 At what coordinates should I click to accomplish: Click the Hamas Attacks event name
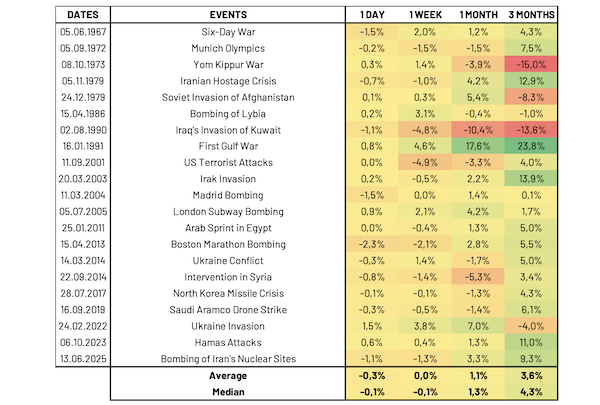click(x=229, y=340)
